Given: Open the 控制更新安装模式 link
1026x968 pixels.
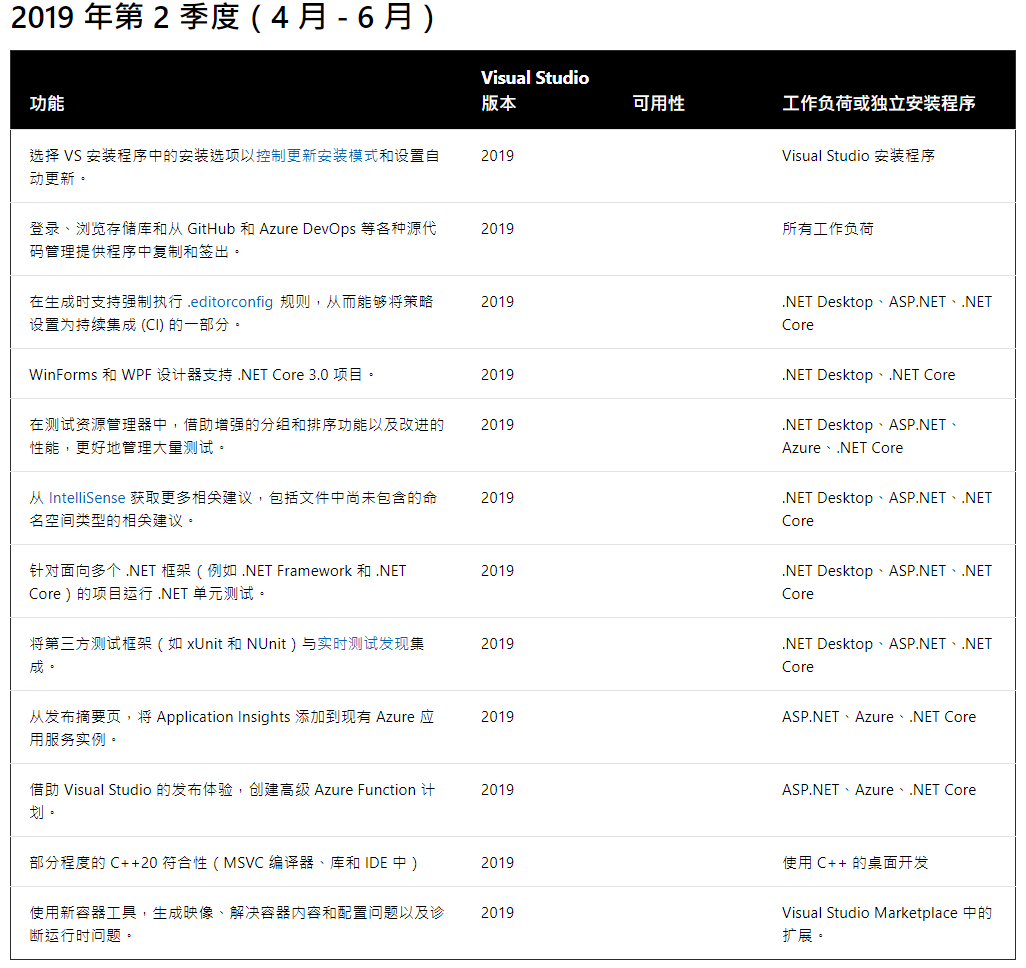Looking at the screenshot, I should coord(317,156).
